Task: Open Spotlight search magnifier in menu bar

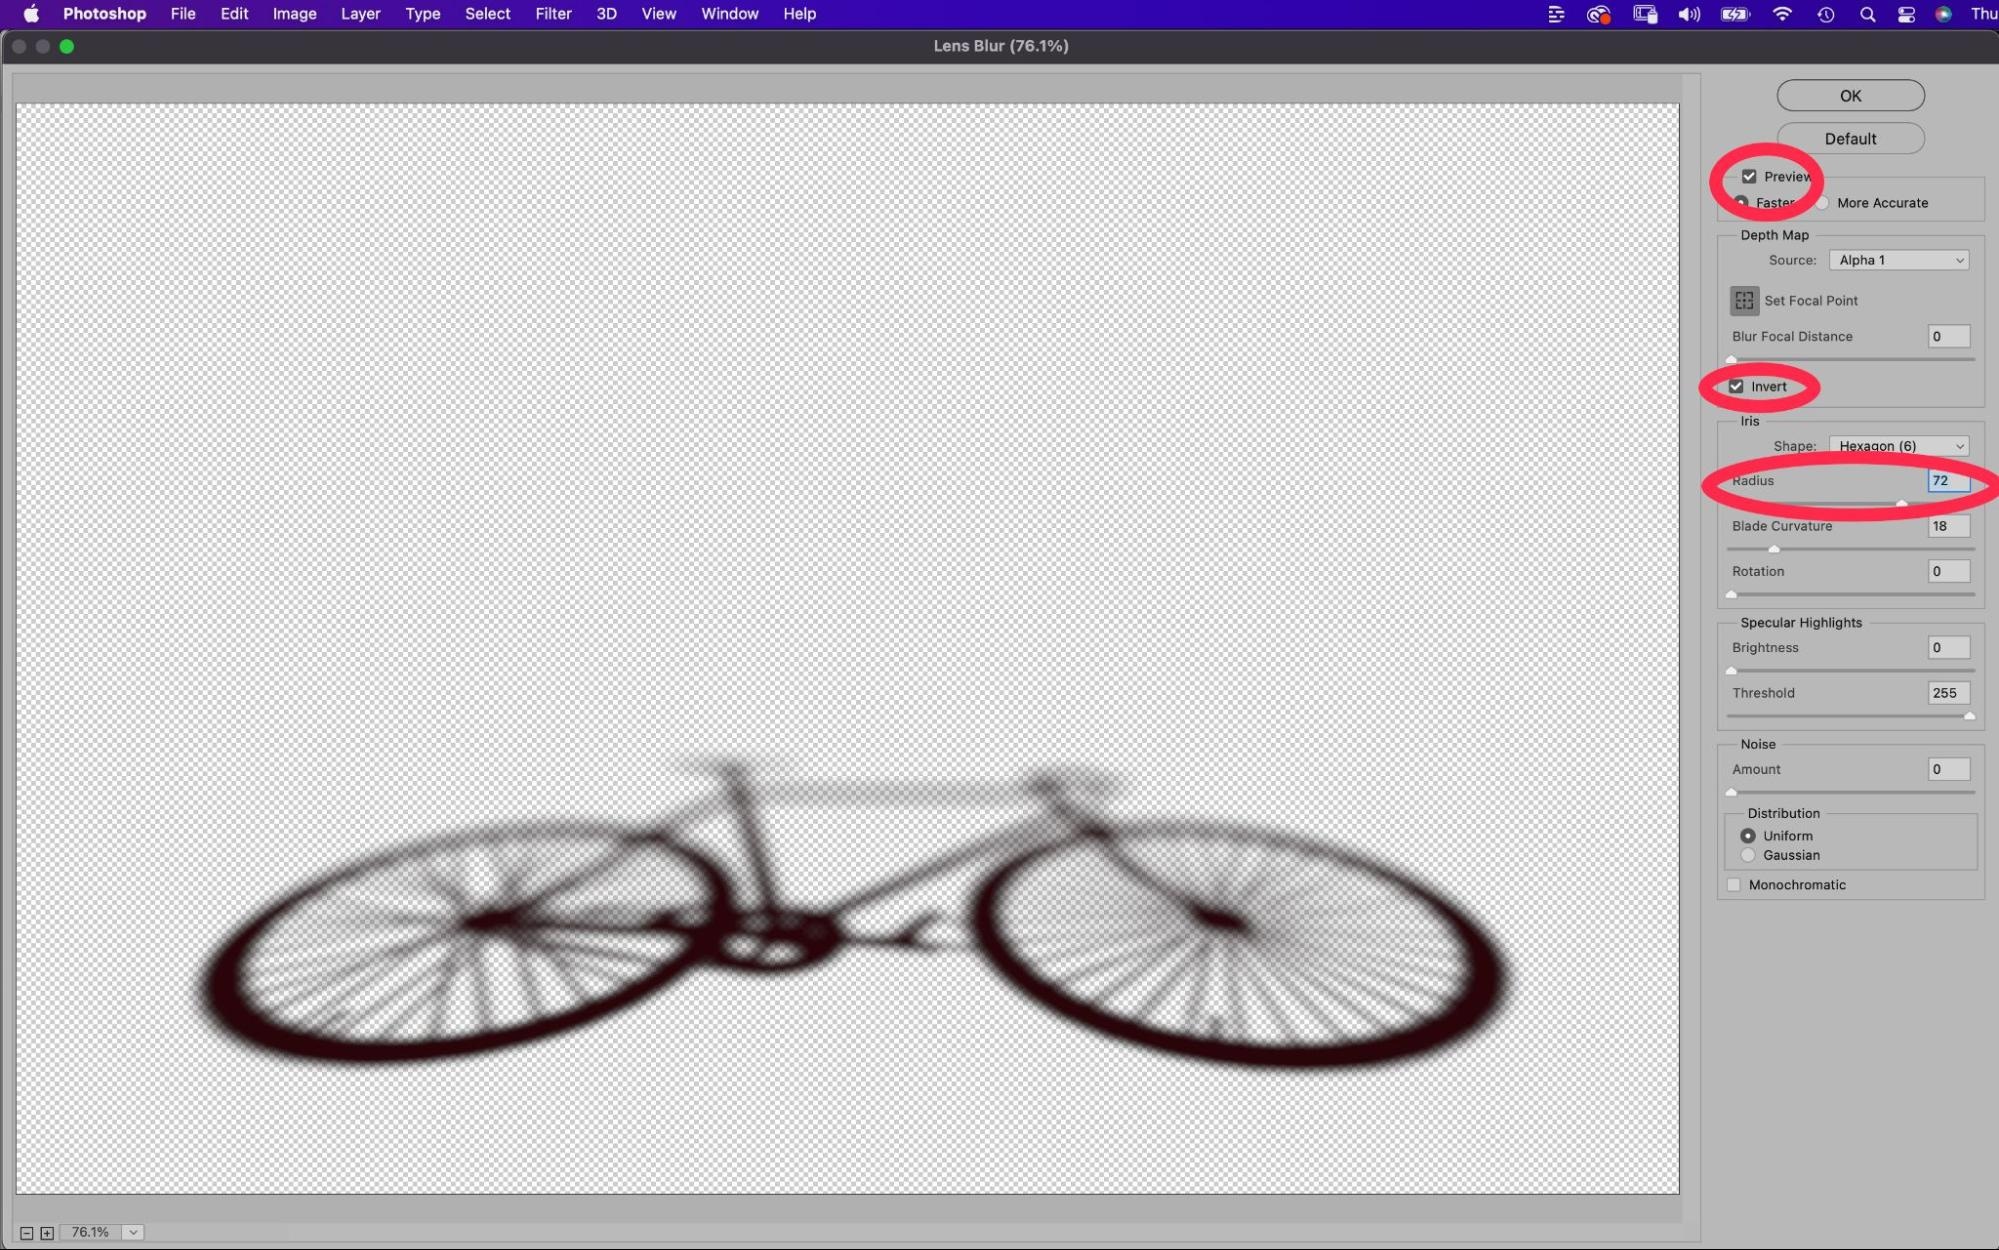Action: click(1867, 14)
